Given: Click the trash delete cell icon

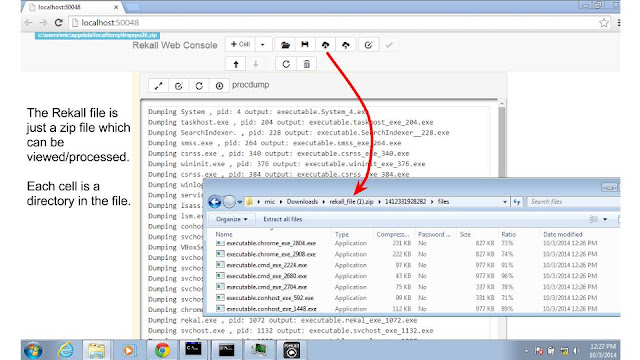Looking at the screenshot, I should (x=307, y=64).
